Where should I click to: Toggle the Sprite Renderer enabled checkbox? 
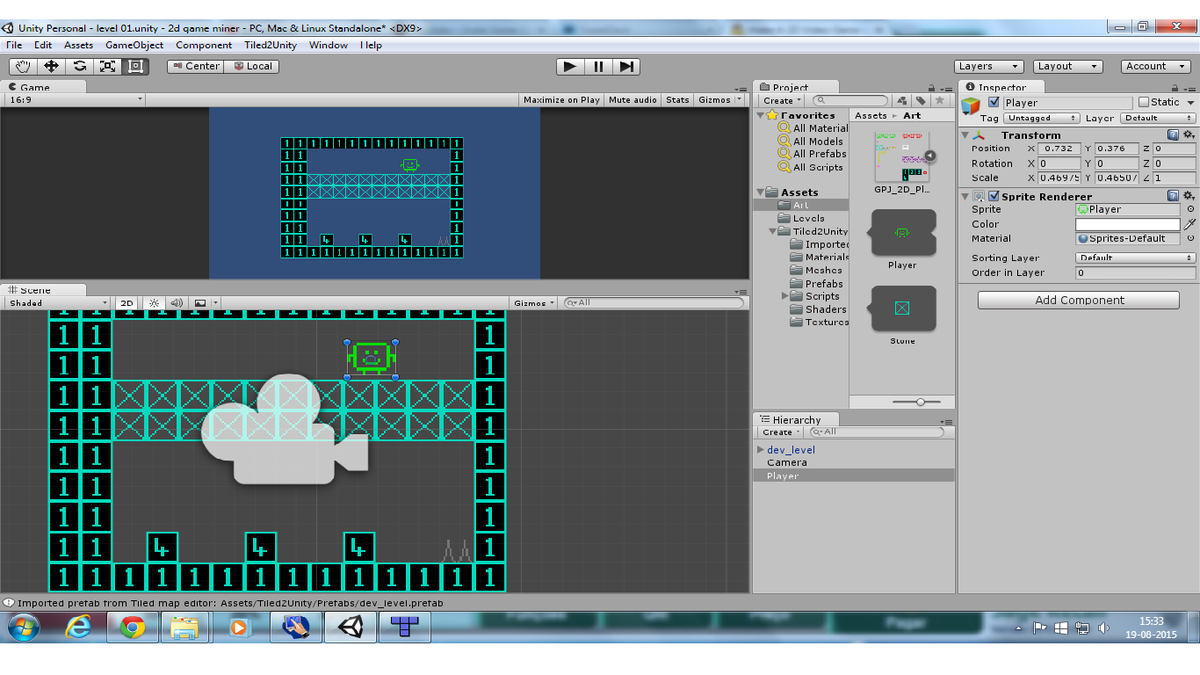(x=994, y=196)
